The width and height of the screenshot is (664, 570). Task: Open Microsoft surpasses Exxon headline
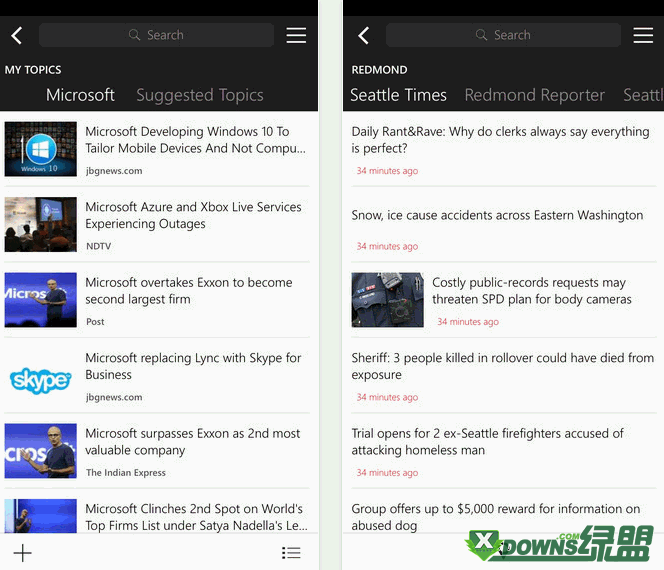[193, 441]
